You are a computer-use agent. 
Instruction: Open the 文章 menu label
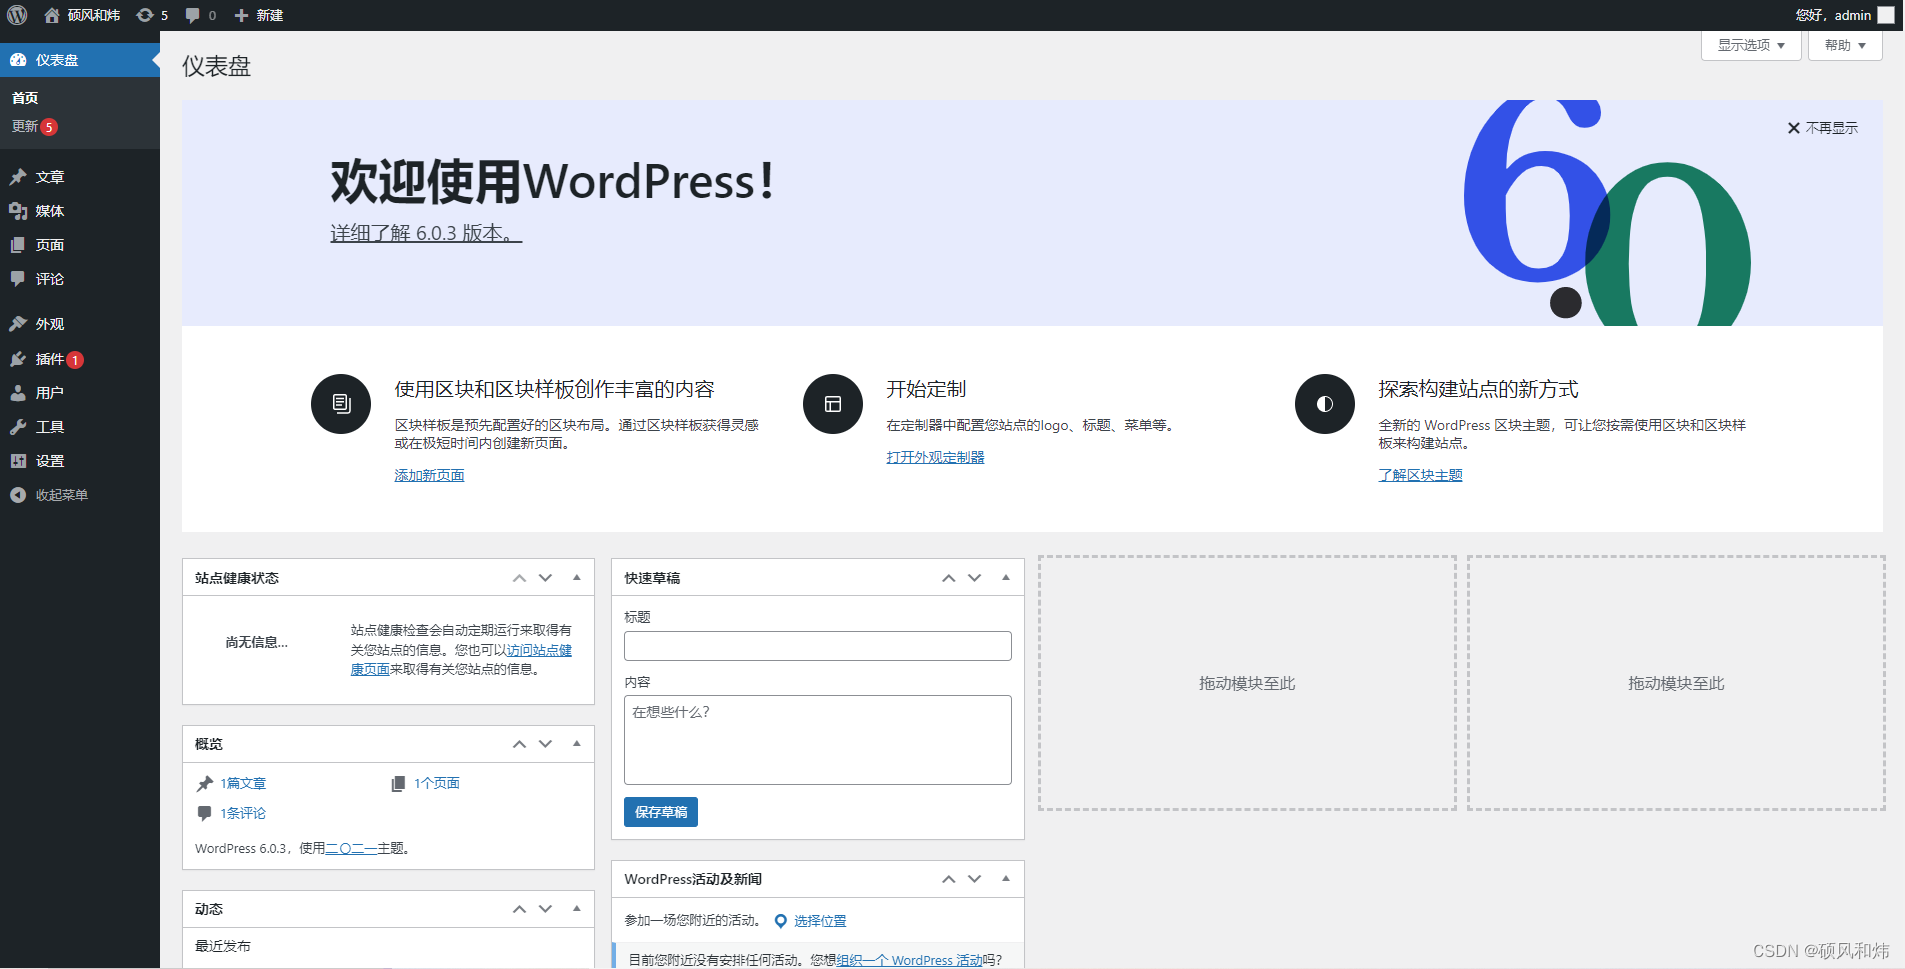point(50,177)
